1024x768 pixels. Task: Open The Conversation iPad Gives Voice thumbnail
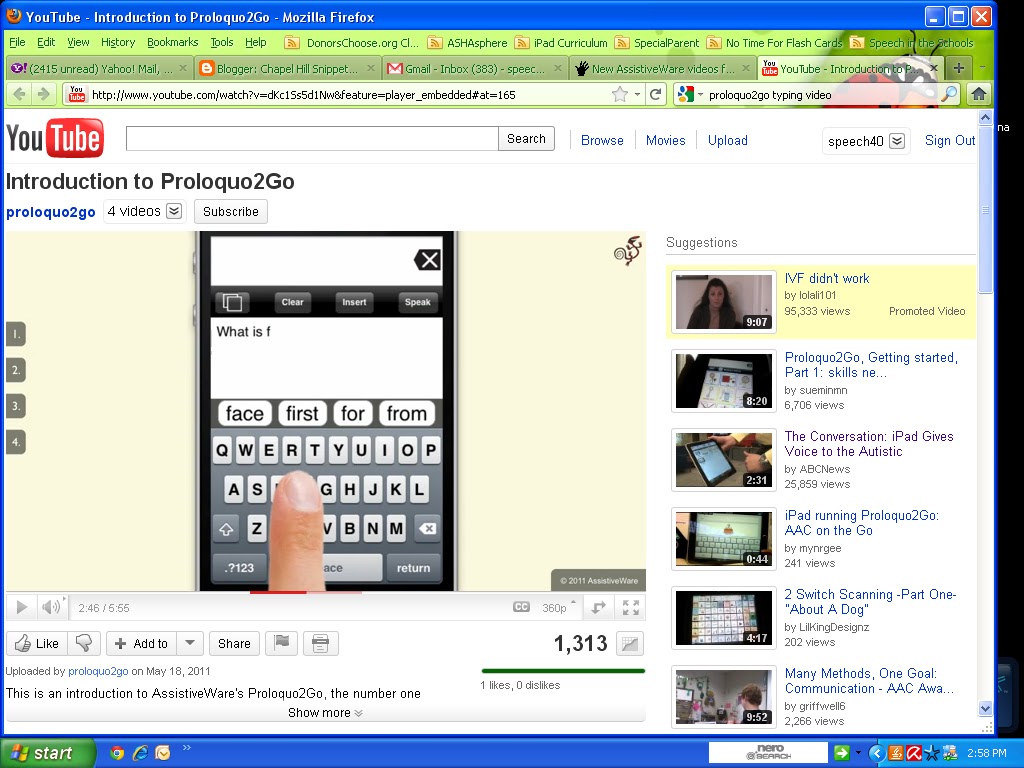click(x=724, y=460)
